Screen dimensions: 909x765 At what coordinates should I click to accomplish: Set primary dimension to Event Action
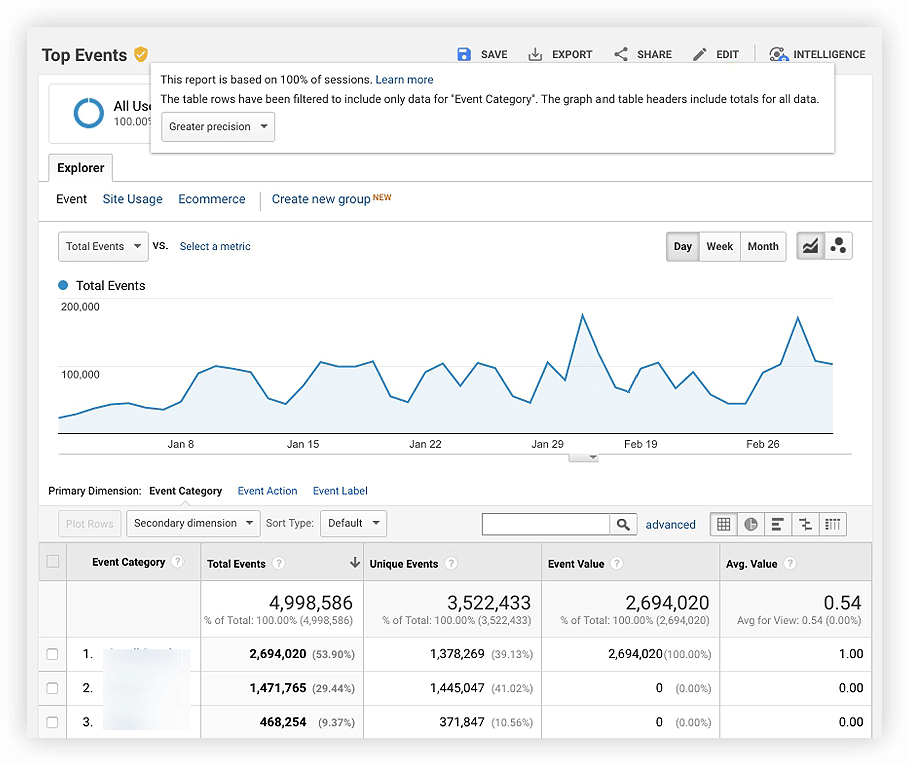[267, 491]
